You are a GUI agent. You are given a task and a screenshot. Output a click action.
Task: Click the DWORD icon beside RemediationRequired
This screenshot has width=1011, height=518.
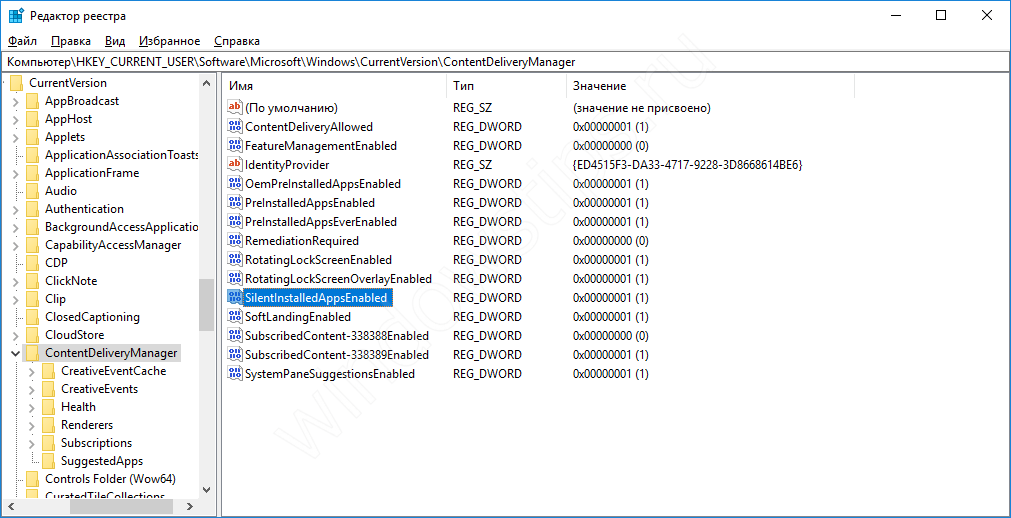235,241
